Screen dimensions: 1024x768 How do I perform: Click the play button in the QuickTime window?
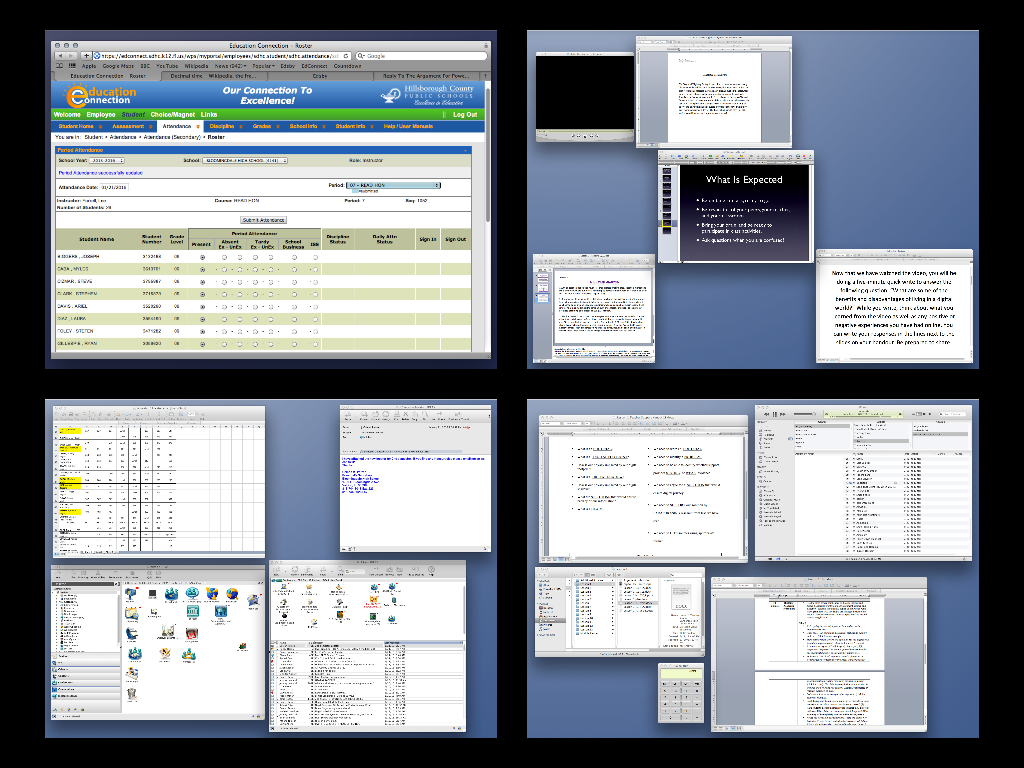pos(584,136)
